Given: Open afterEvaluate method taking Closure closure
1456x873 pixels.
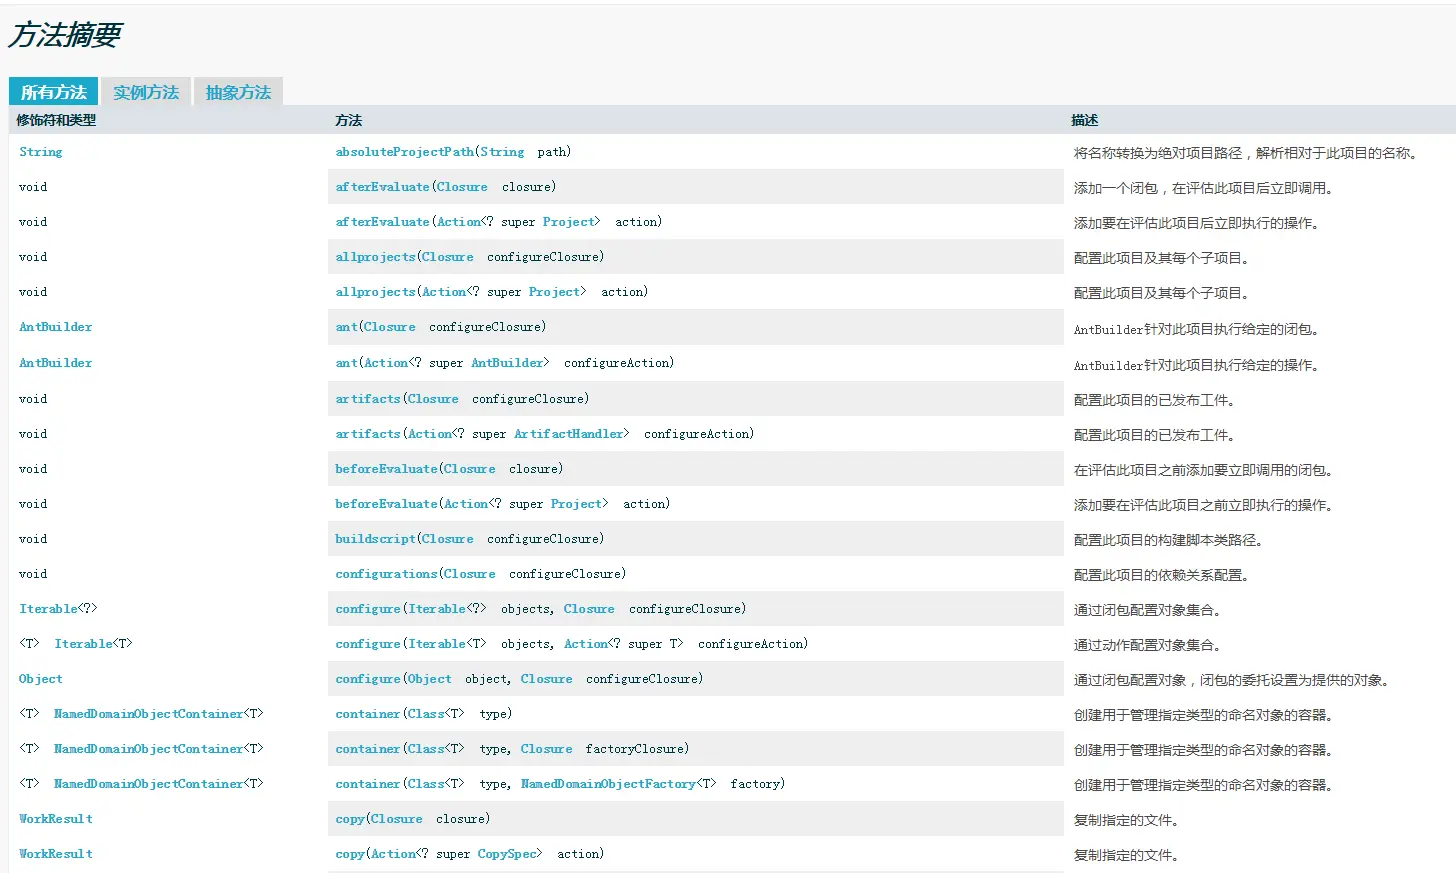Looking at the screenshot, I should [x=382, y=187].
